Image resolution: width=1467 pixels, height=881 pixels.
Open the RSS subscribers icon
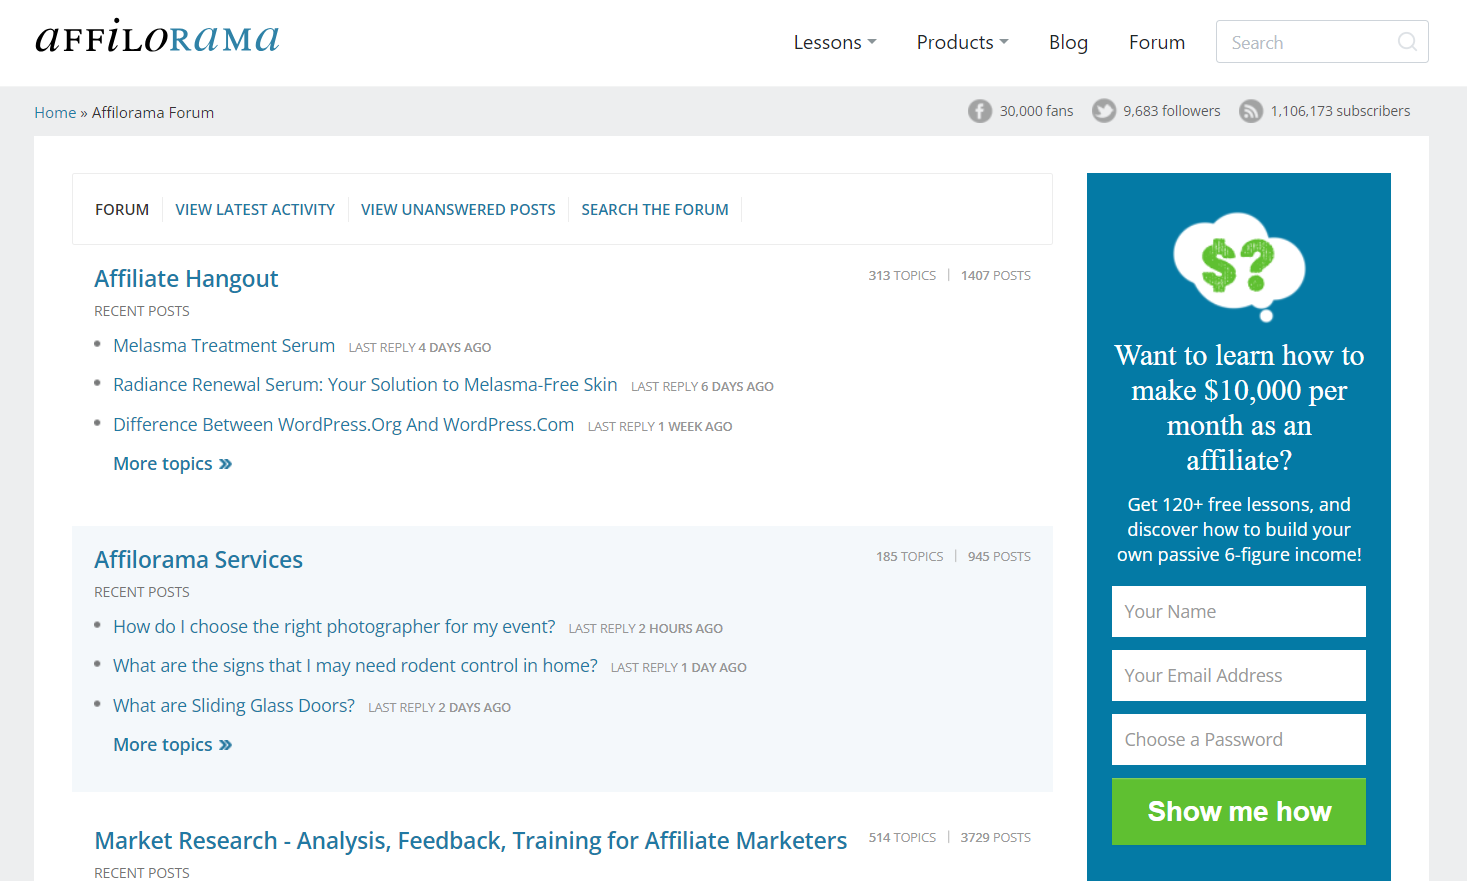coord(1251,111)
